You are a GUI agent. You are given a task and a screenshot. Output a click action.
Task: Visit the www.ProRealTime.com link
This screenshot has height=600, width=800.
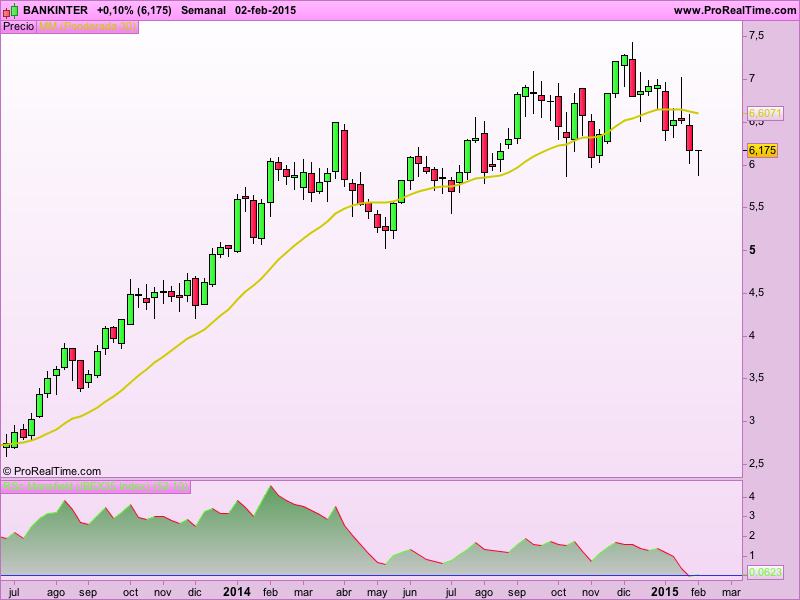(735, 10)
